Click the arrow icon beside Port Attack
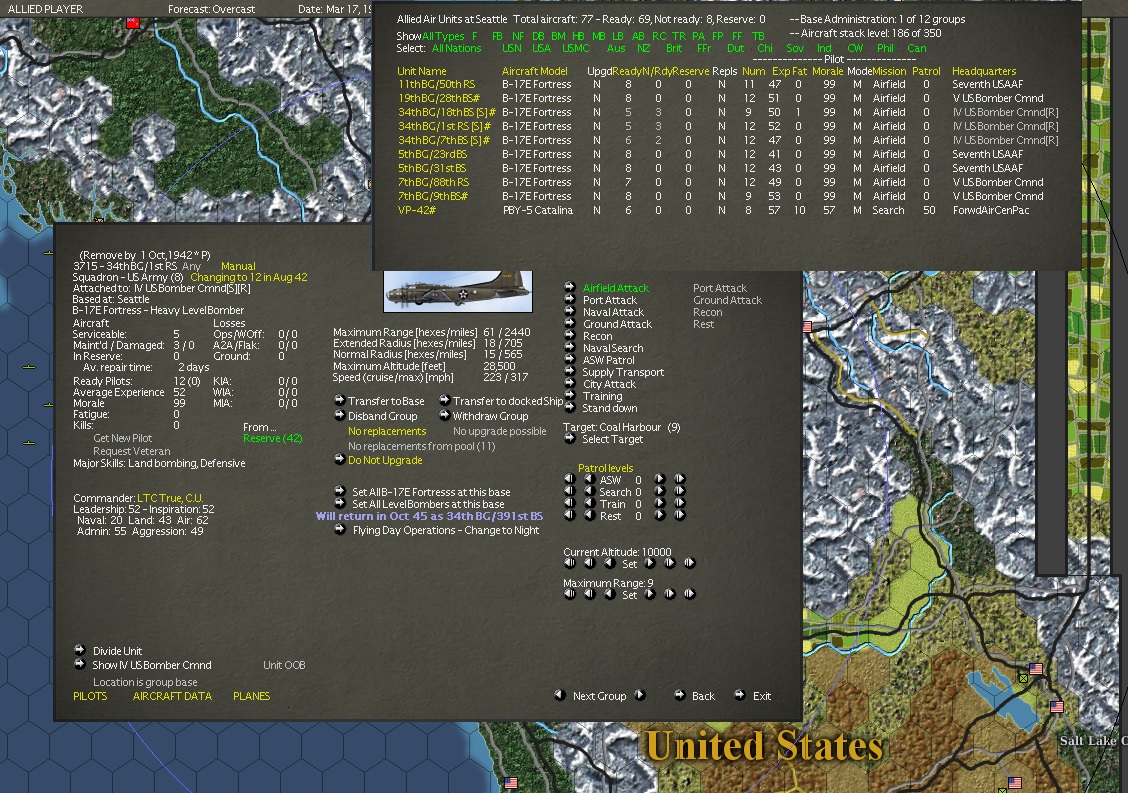 (570, 299)
